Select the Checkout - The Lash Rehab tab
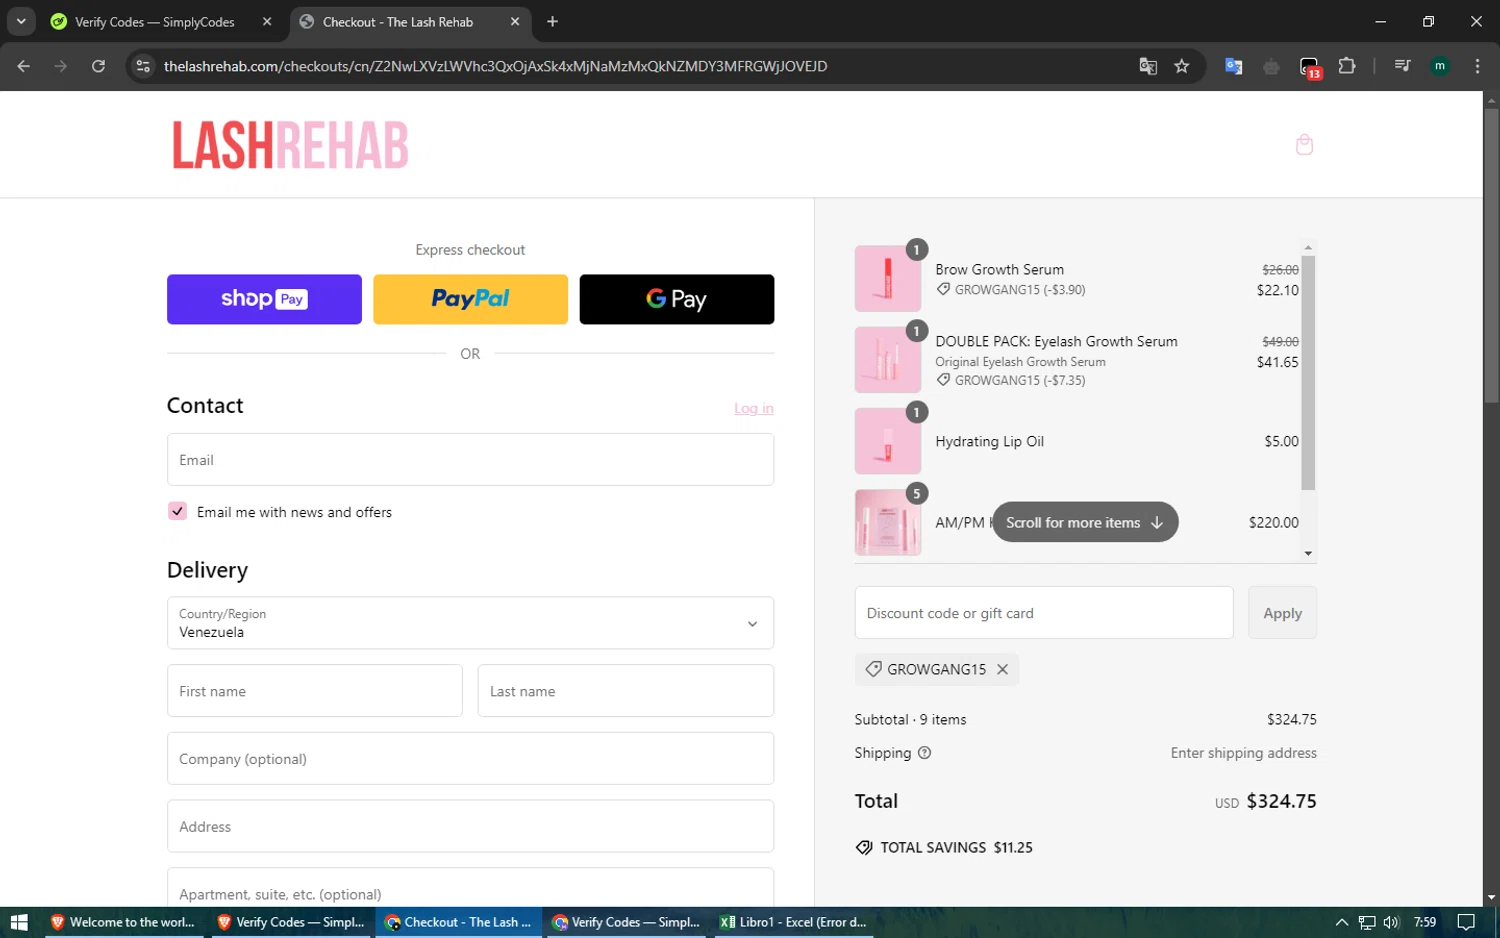The width and height of the screenshot is (1500, 938). 398,22
